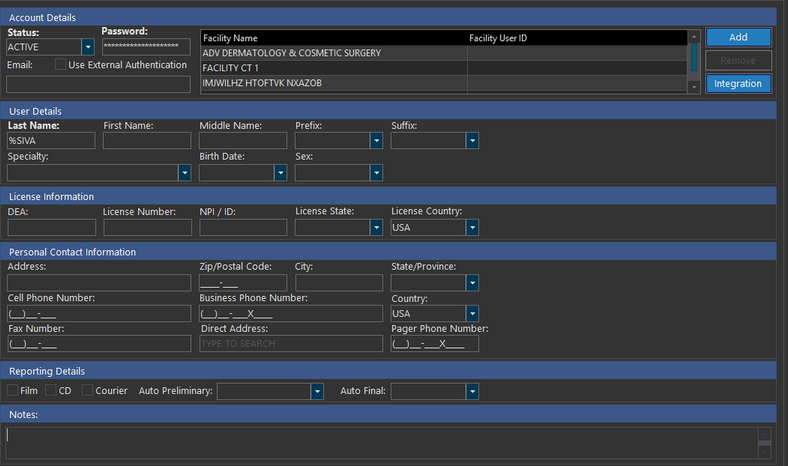Open the Auto Preliminary dropdown
The width and height of the screenshot is (788, 466).
click(317, 391)
